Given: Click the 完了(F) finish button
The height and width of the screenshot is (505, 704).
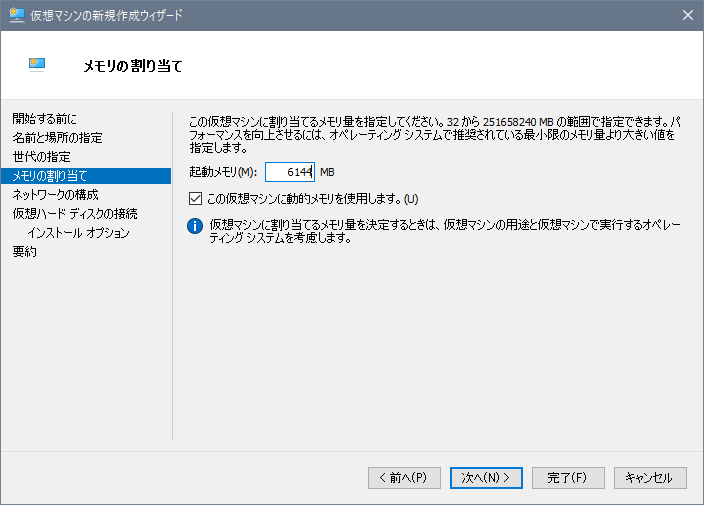Looking at the screenshot, I should [x=568, y=478].
